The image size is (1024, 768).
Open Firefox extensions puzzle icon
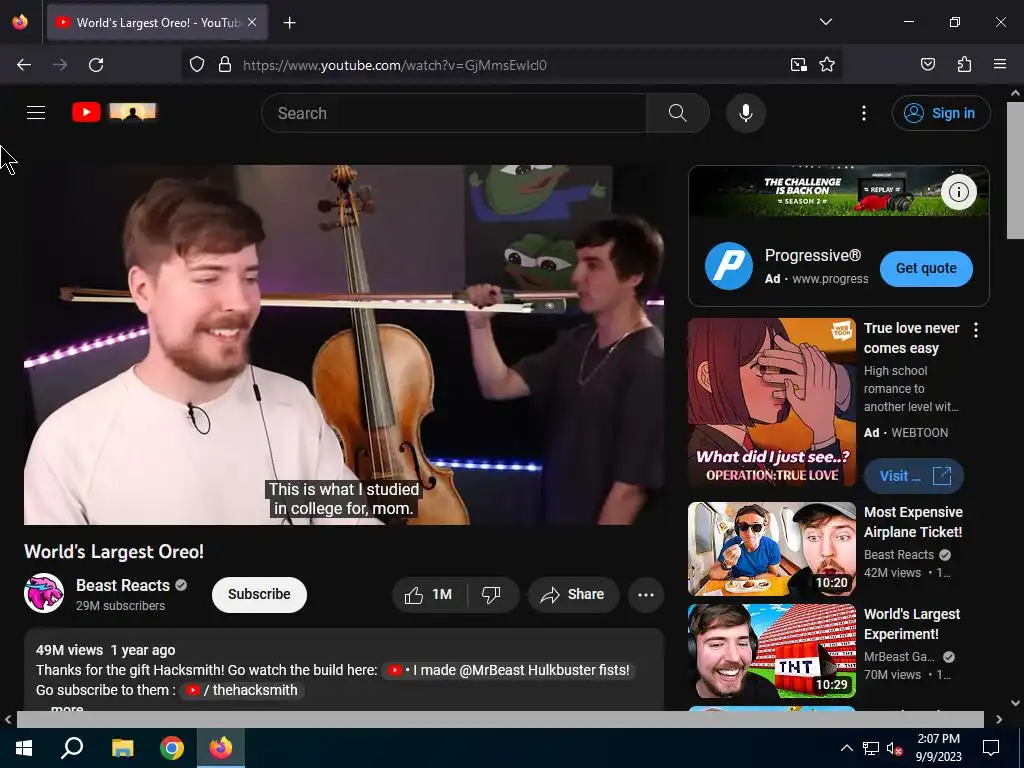tap(964, 64)
